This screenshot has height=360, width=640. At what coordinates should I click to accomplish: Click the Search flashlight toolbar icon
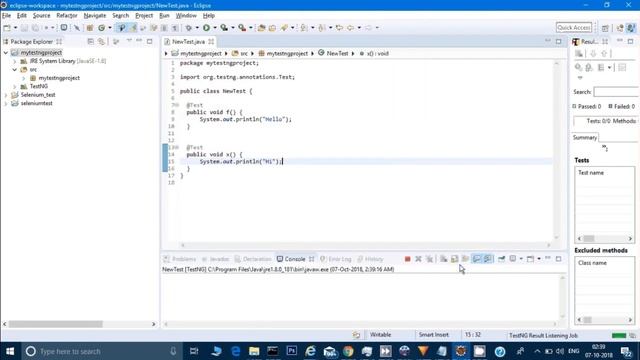click(x=284, y=28)
